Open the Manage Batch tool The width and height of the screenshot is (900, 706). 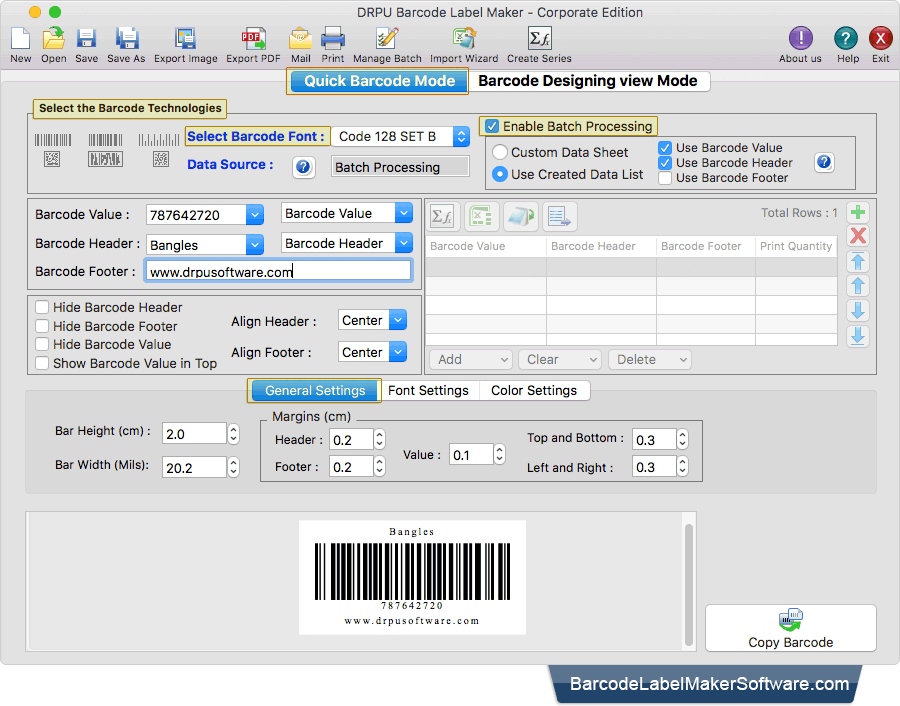(387, 39)
